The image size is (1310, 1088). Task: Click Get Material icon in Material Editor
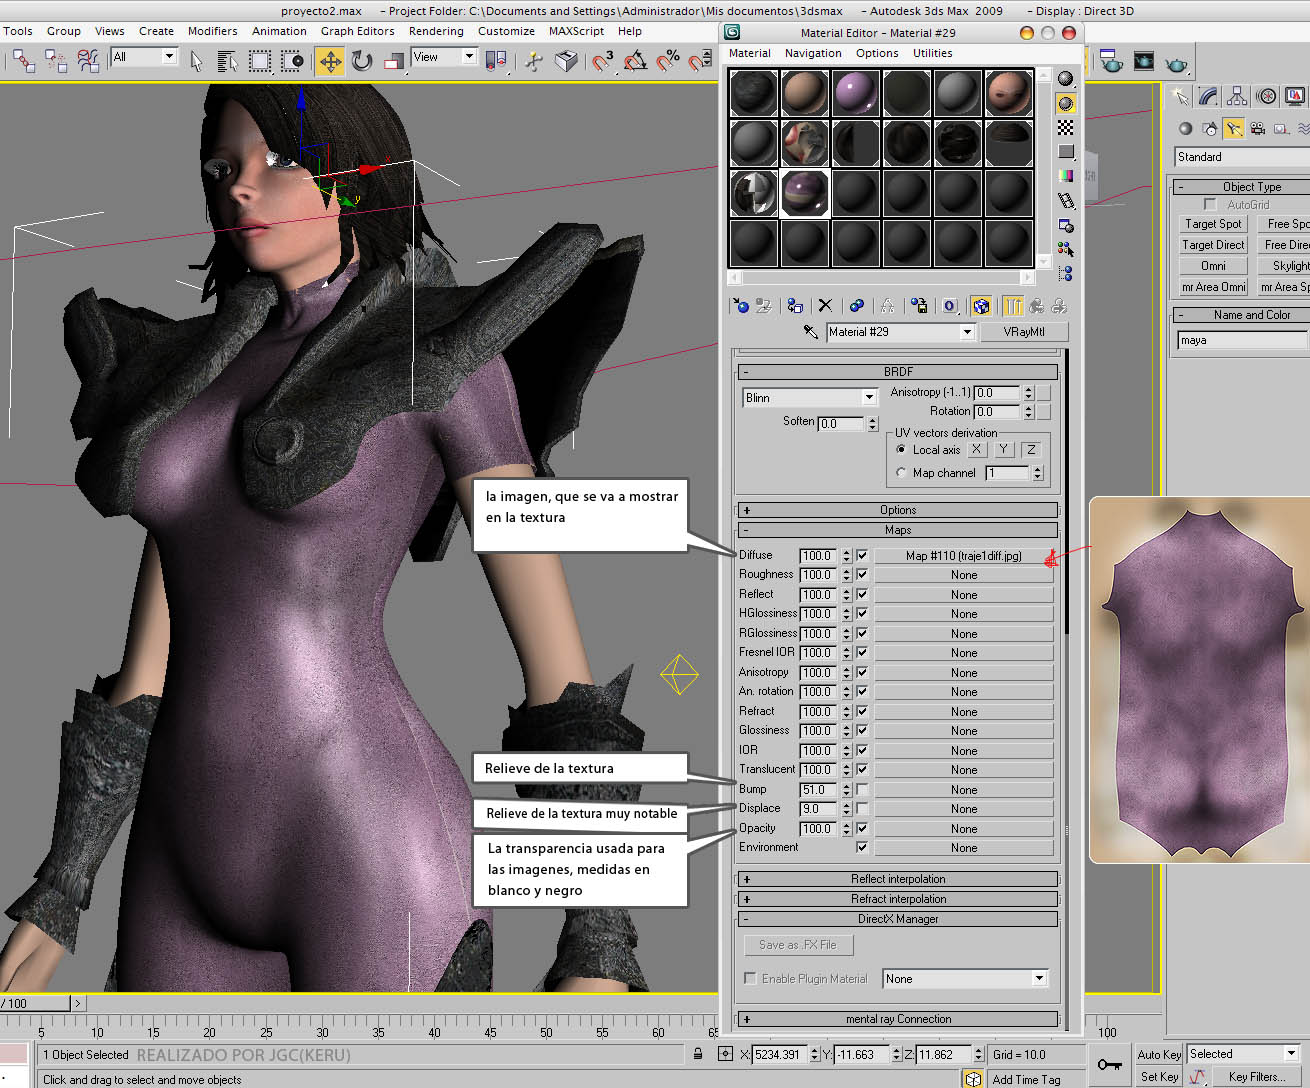click(x=740, y=306)
